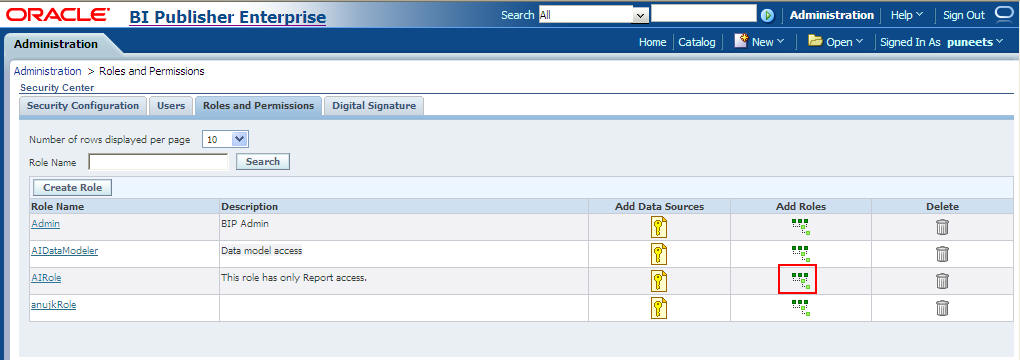
Task: Switch to Digital Signature tab
Action: coord(374,105)
